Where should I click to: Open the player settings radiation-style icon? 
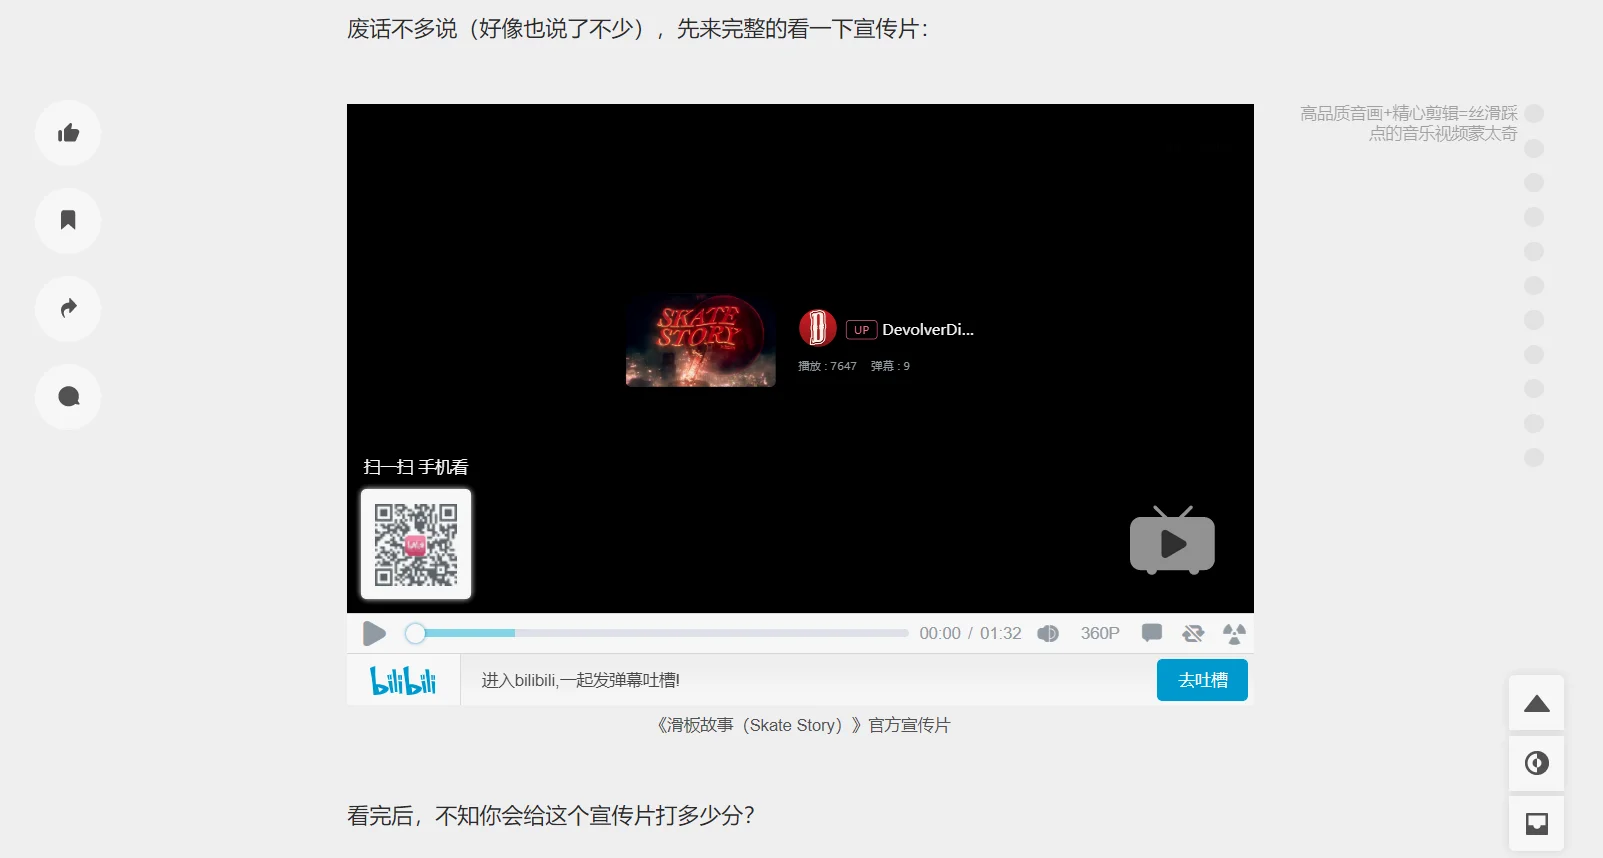click(1234, 633)
